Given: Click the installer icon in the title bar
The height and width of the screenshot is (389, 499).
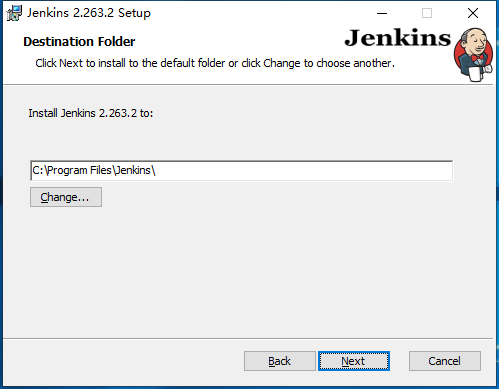Looking at the screenshot, I should click(x=14, y=13).
